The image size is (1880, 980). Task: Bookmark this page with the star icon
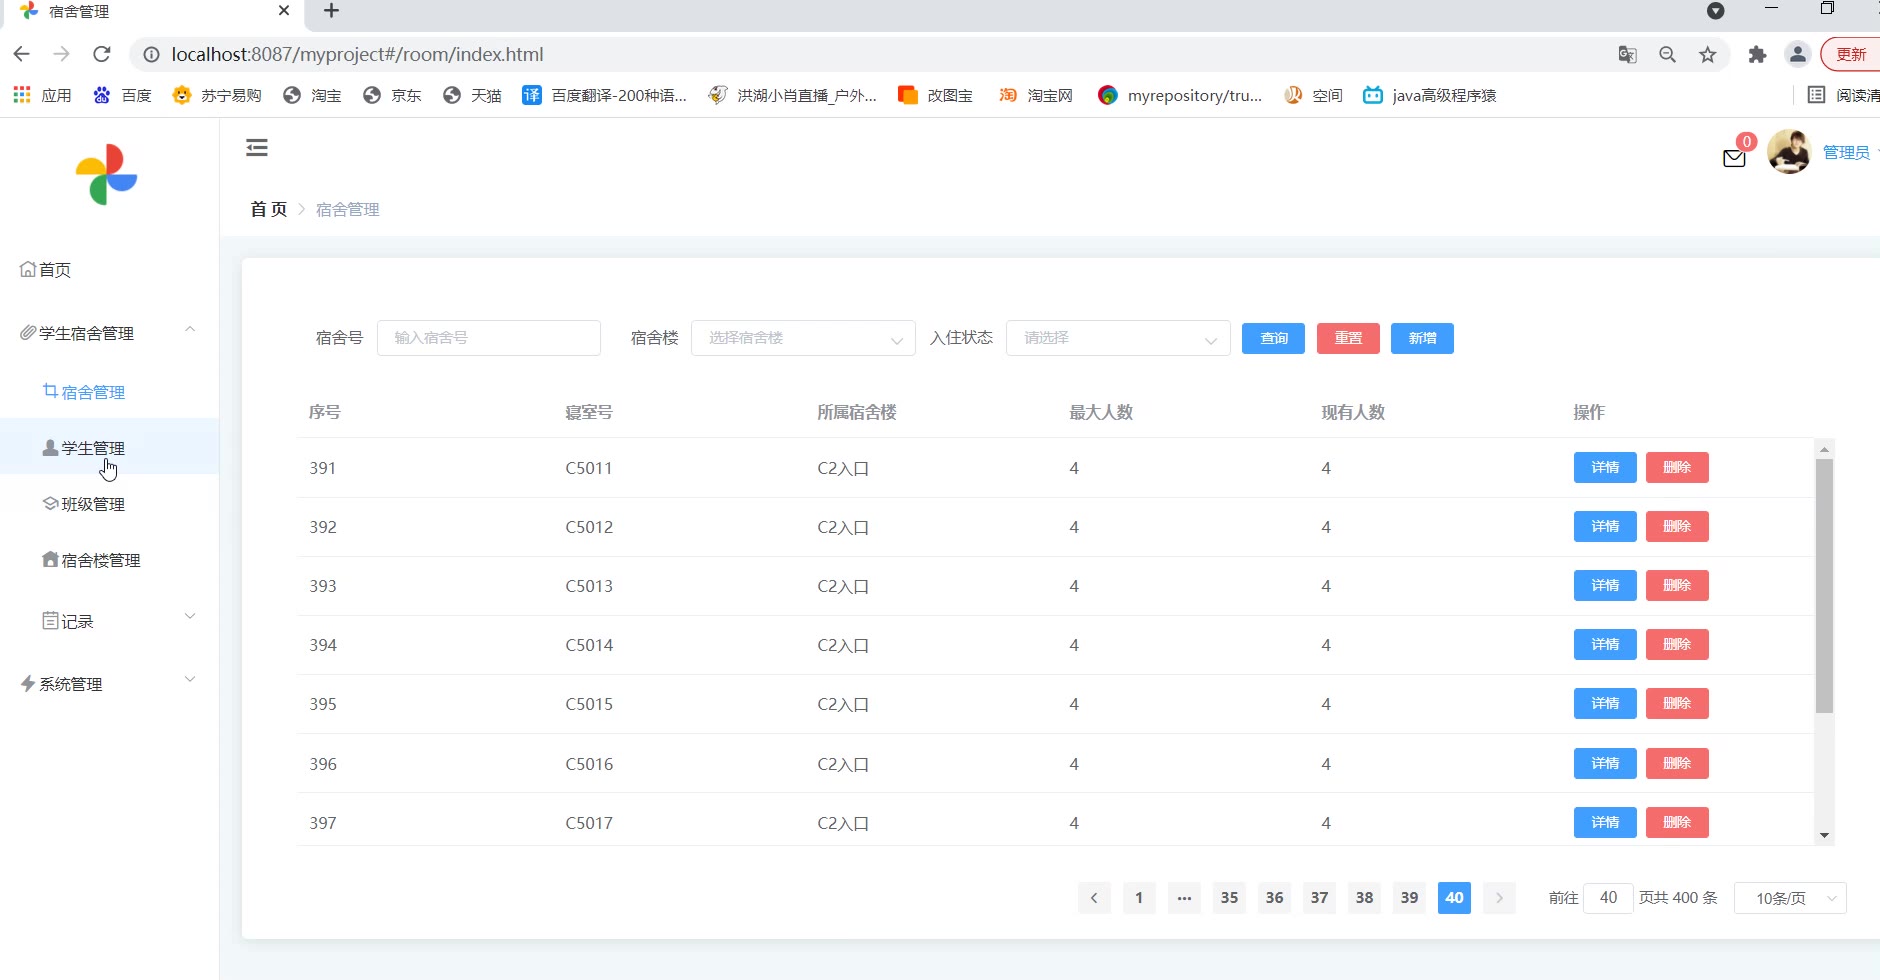pyautogui.click(x=1708, y=55)
